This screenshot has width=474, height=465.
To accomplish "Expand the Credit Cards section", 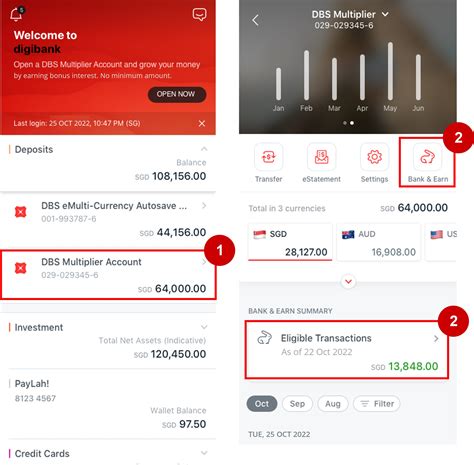I will [x=204, y=453].
